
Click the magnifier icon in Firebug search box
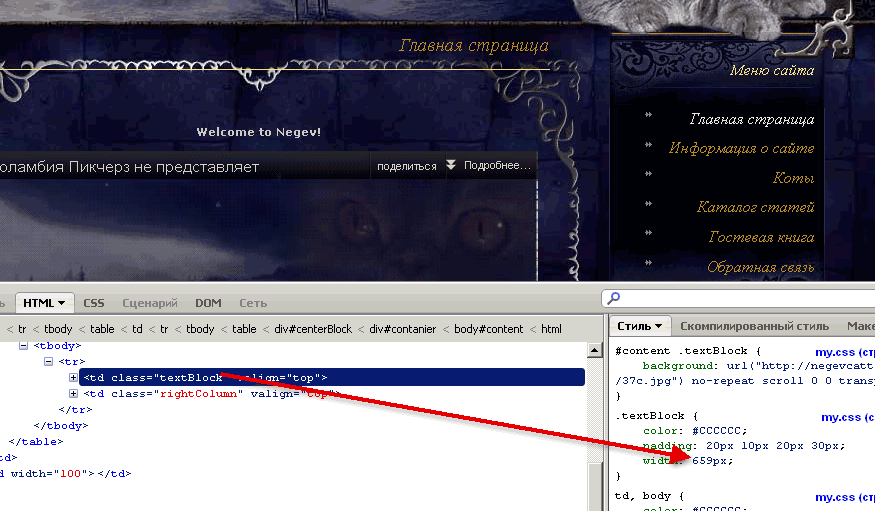coord(614,298)
